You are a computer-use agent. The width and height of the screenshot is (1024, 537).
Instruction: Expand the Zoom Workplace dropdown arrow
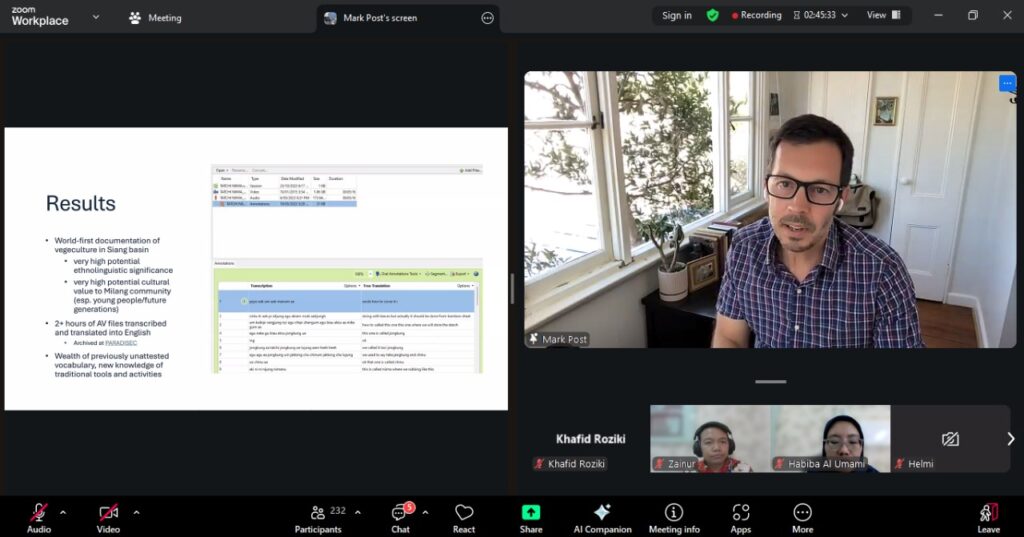[96, 17]
